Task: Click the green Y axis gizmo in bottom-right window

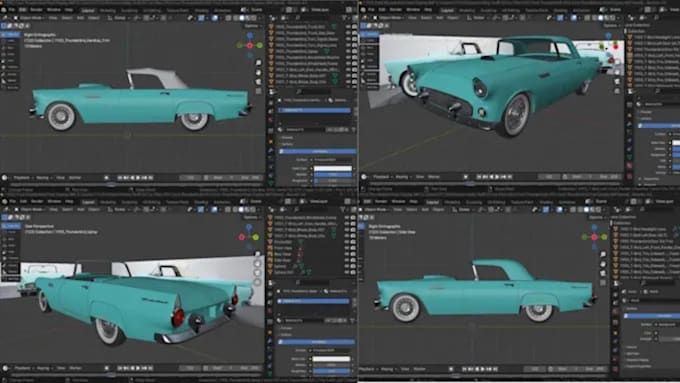Action: pyautogui.click(x=604, y=237)
